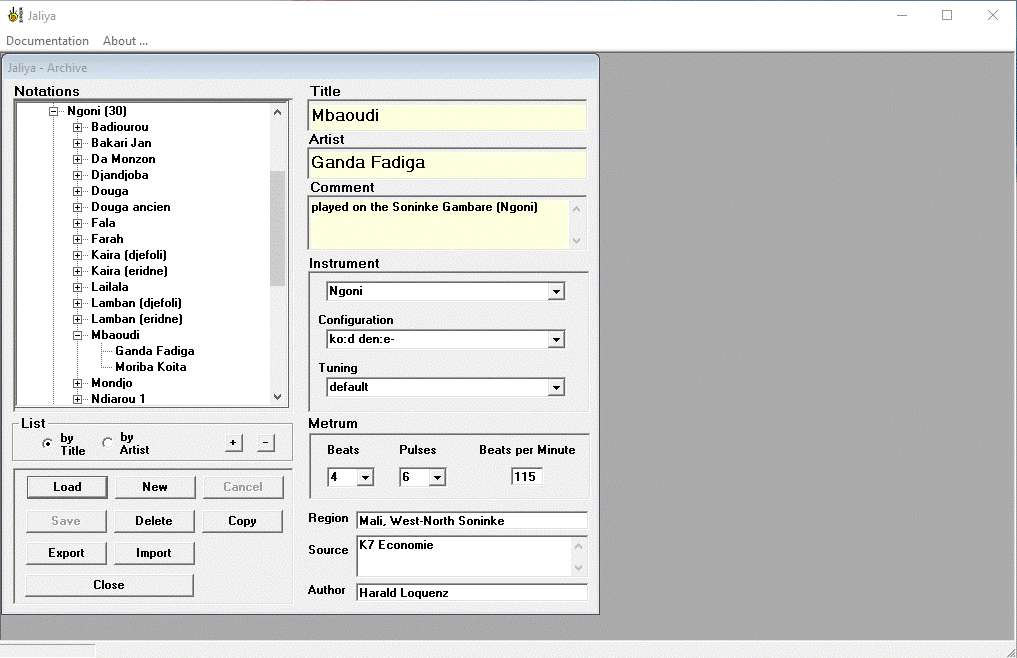Click the Load button

tap(67, 487)
